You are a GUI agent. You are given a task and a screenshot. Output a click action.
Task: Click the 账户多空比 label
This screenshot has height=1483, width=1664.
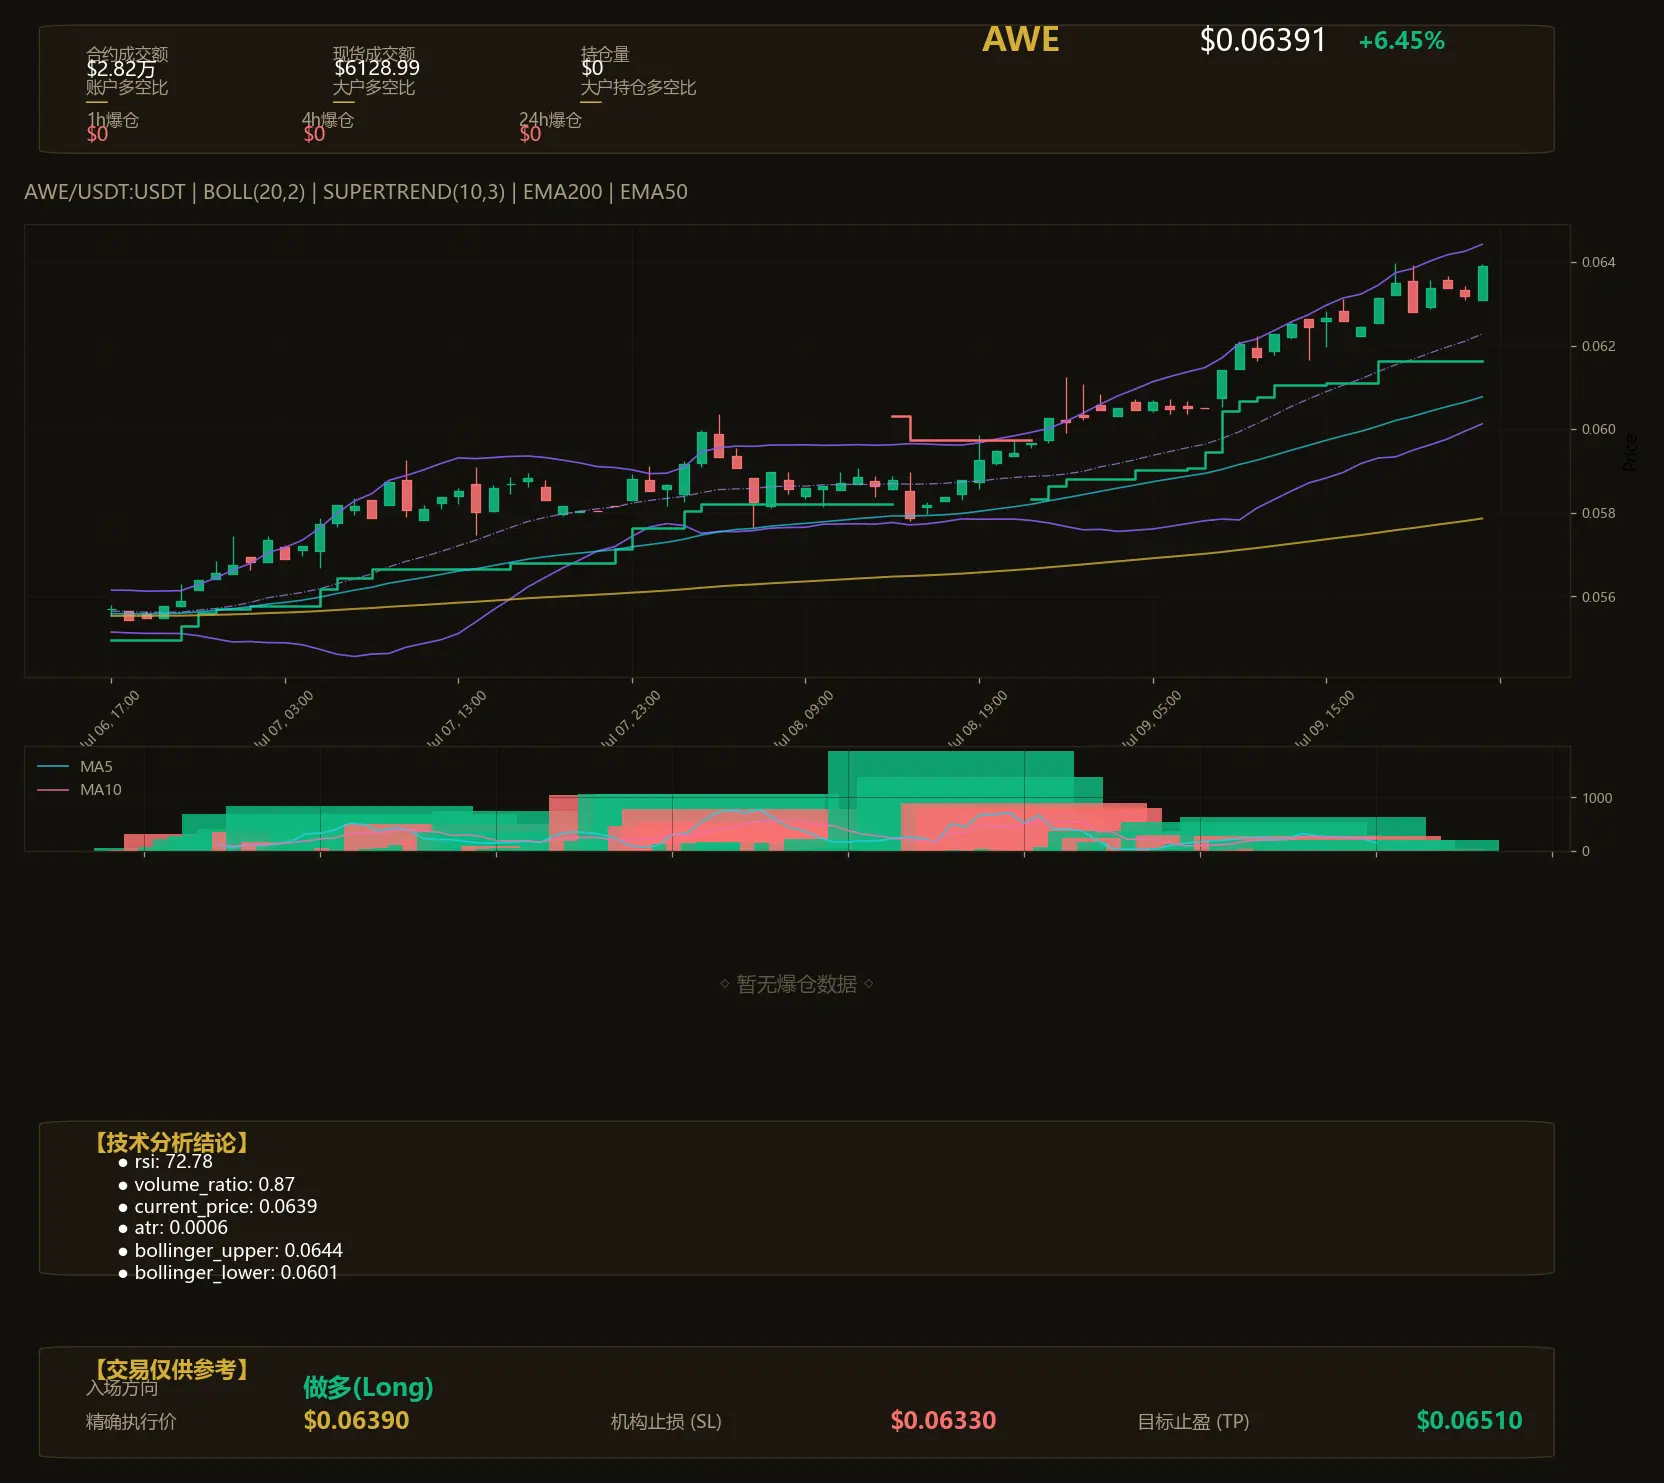click(x=127, y=87)
